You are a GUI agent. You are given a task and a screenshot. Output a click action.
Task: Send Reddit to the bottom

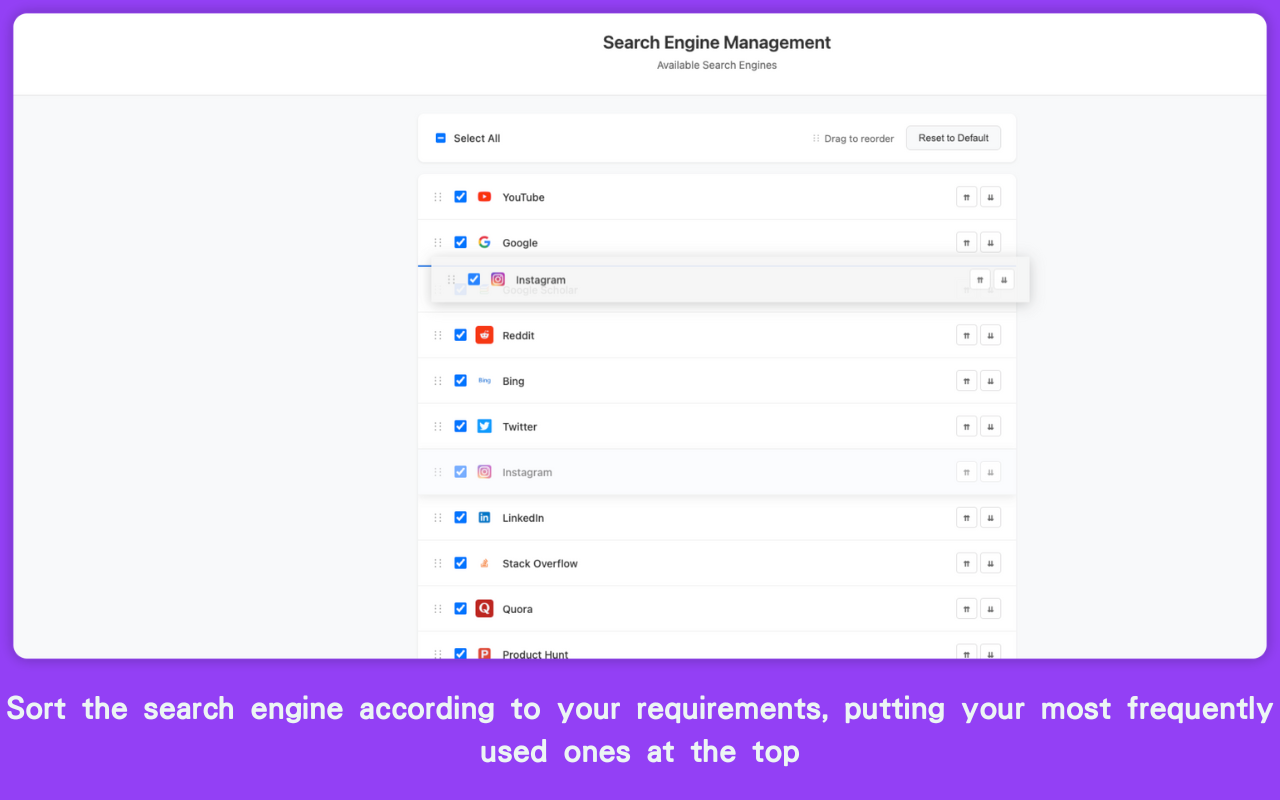(x=990, y=335)
